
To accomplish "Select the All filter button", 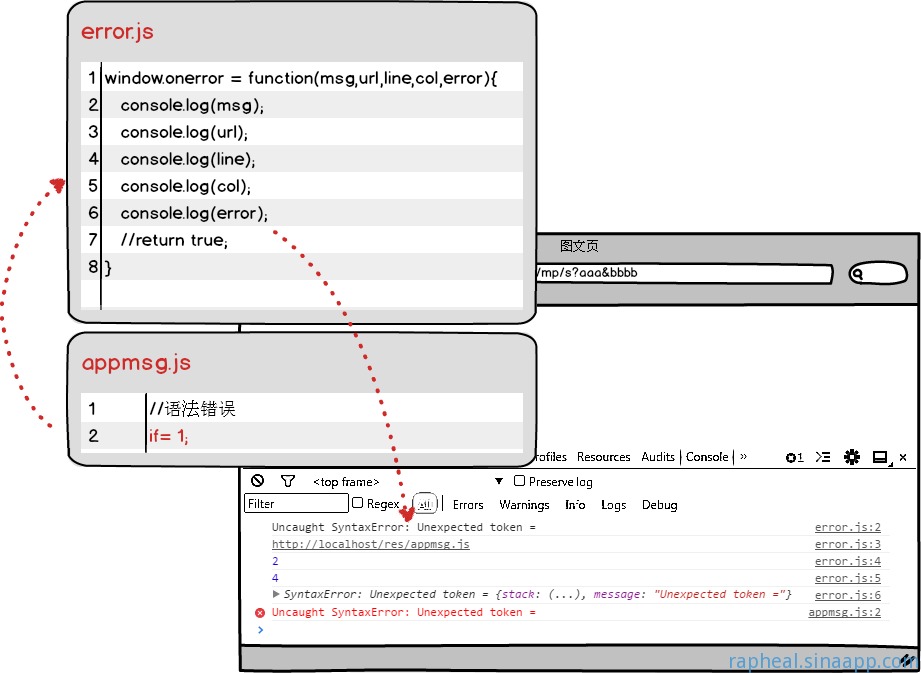I will point(425,504).
